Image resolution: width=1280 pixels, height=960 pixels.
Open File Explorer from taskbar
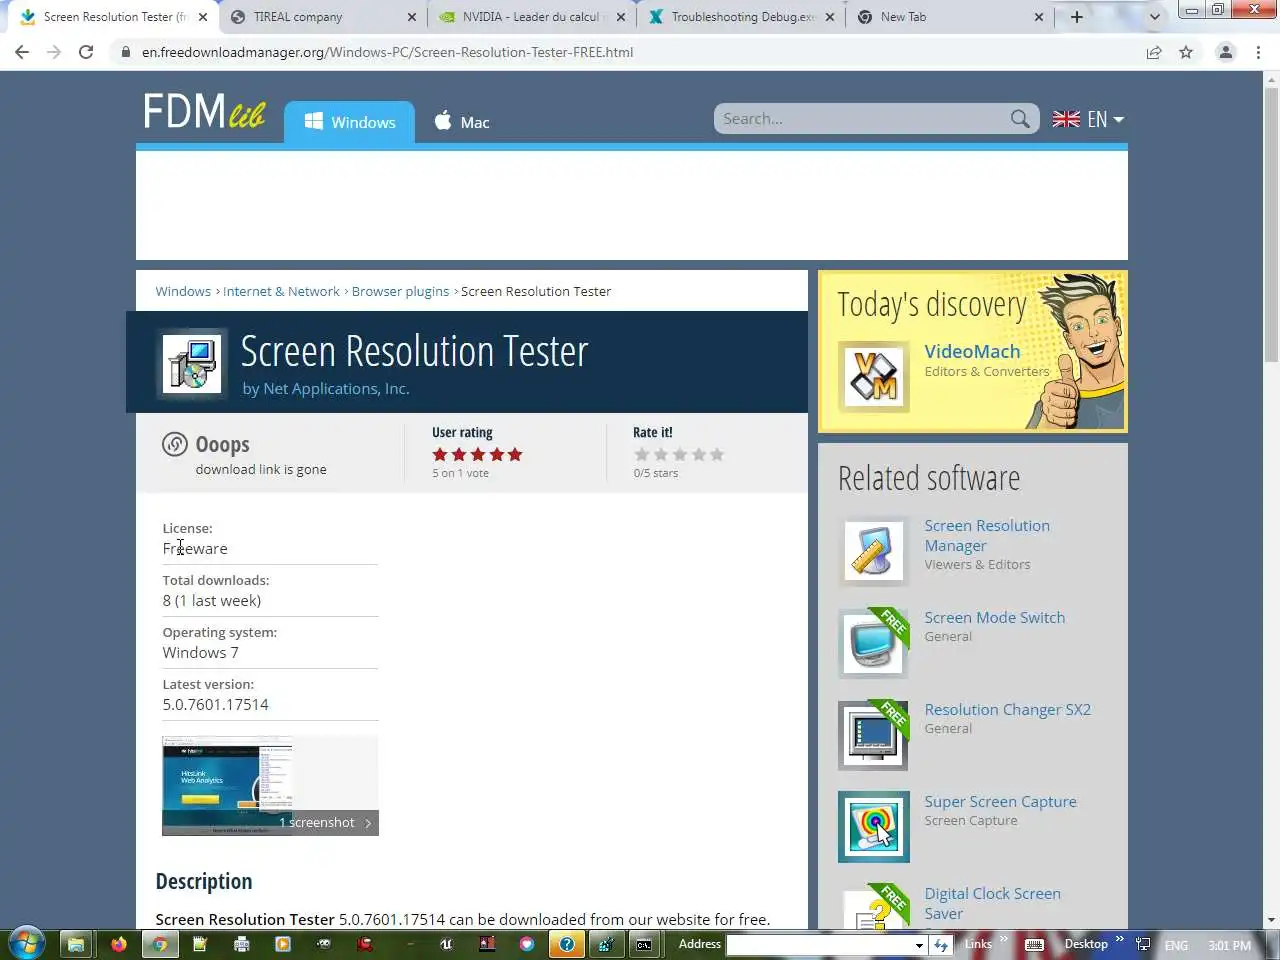coord(75,943)
